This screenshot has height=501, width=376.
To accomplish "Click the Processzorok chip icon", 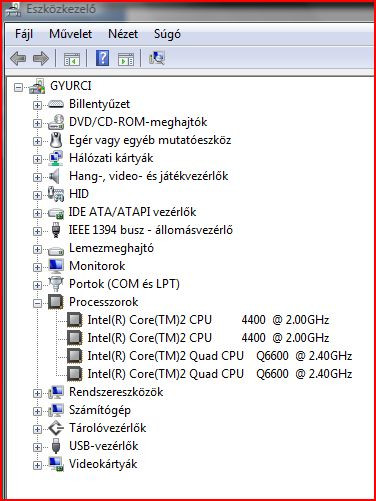I will tap(55, 302).
